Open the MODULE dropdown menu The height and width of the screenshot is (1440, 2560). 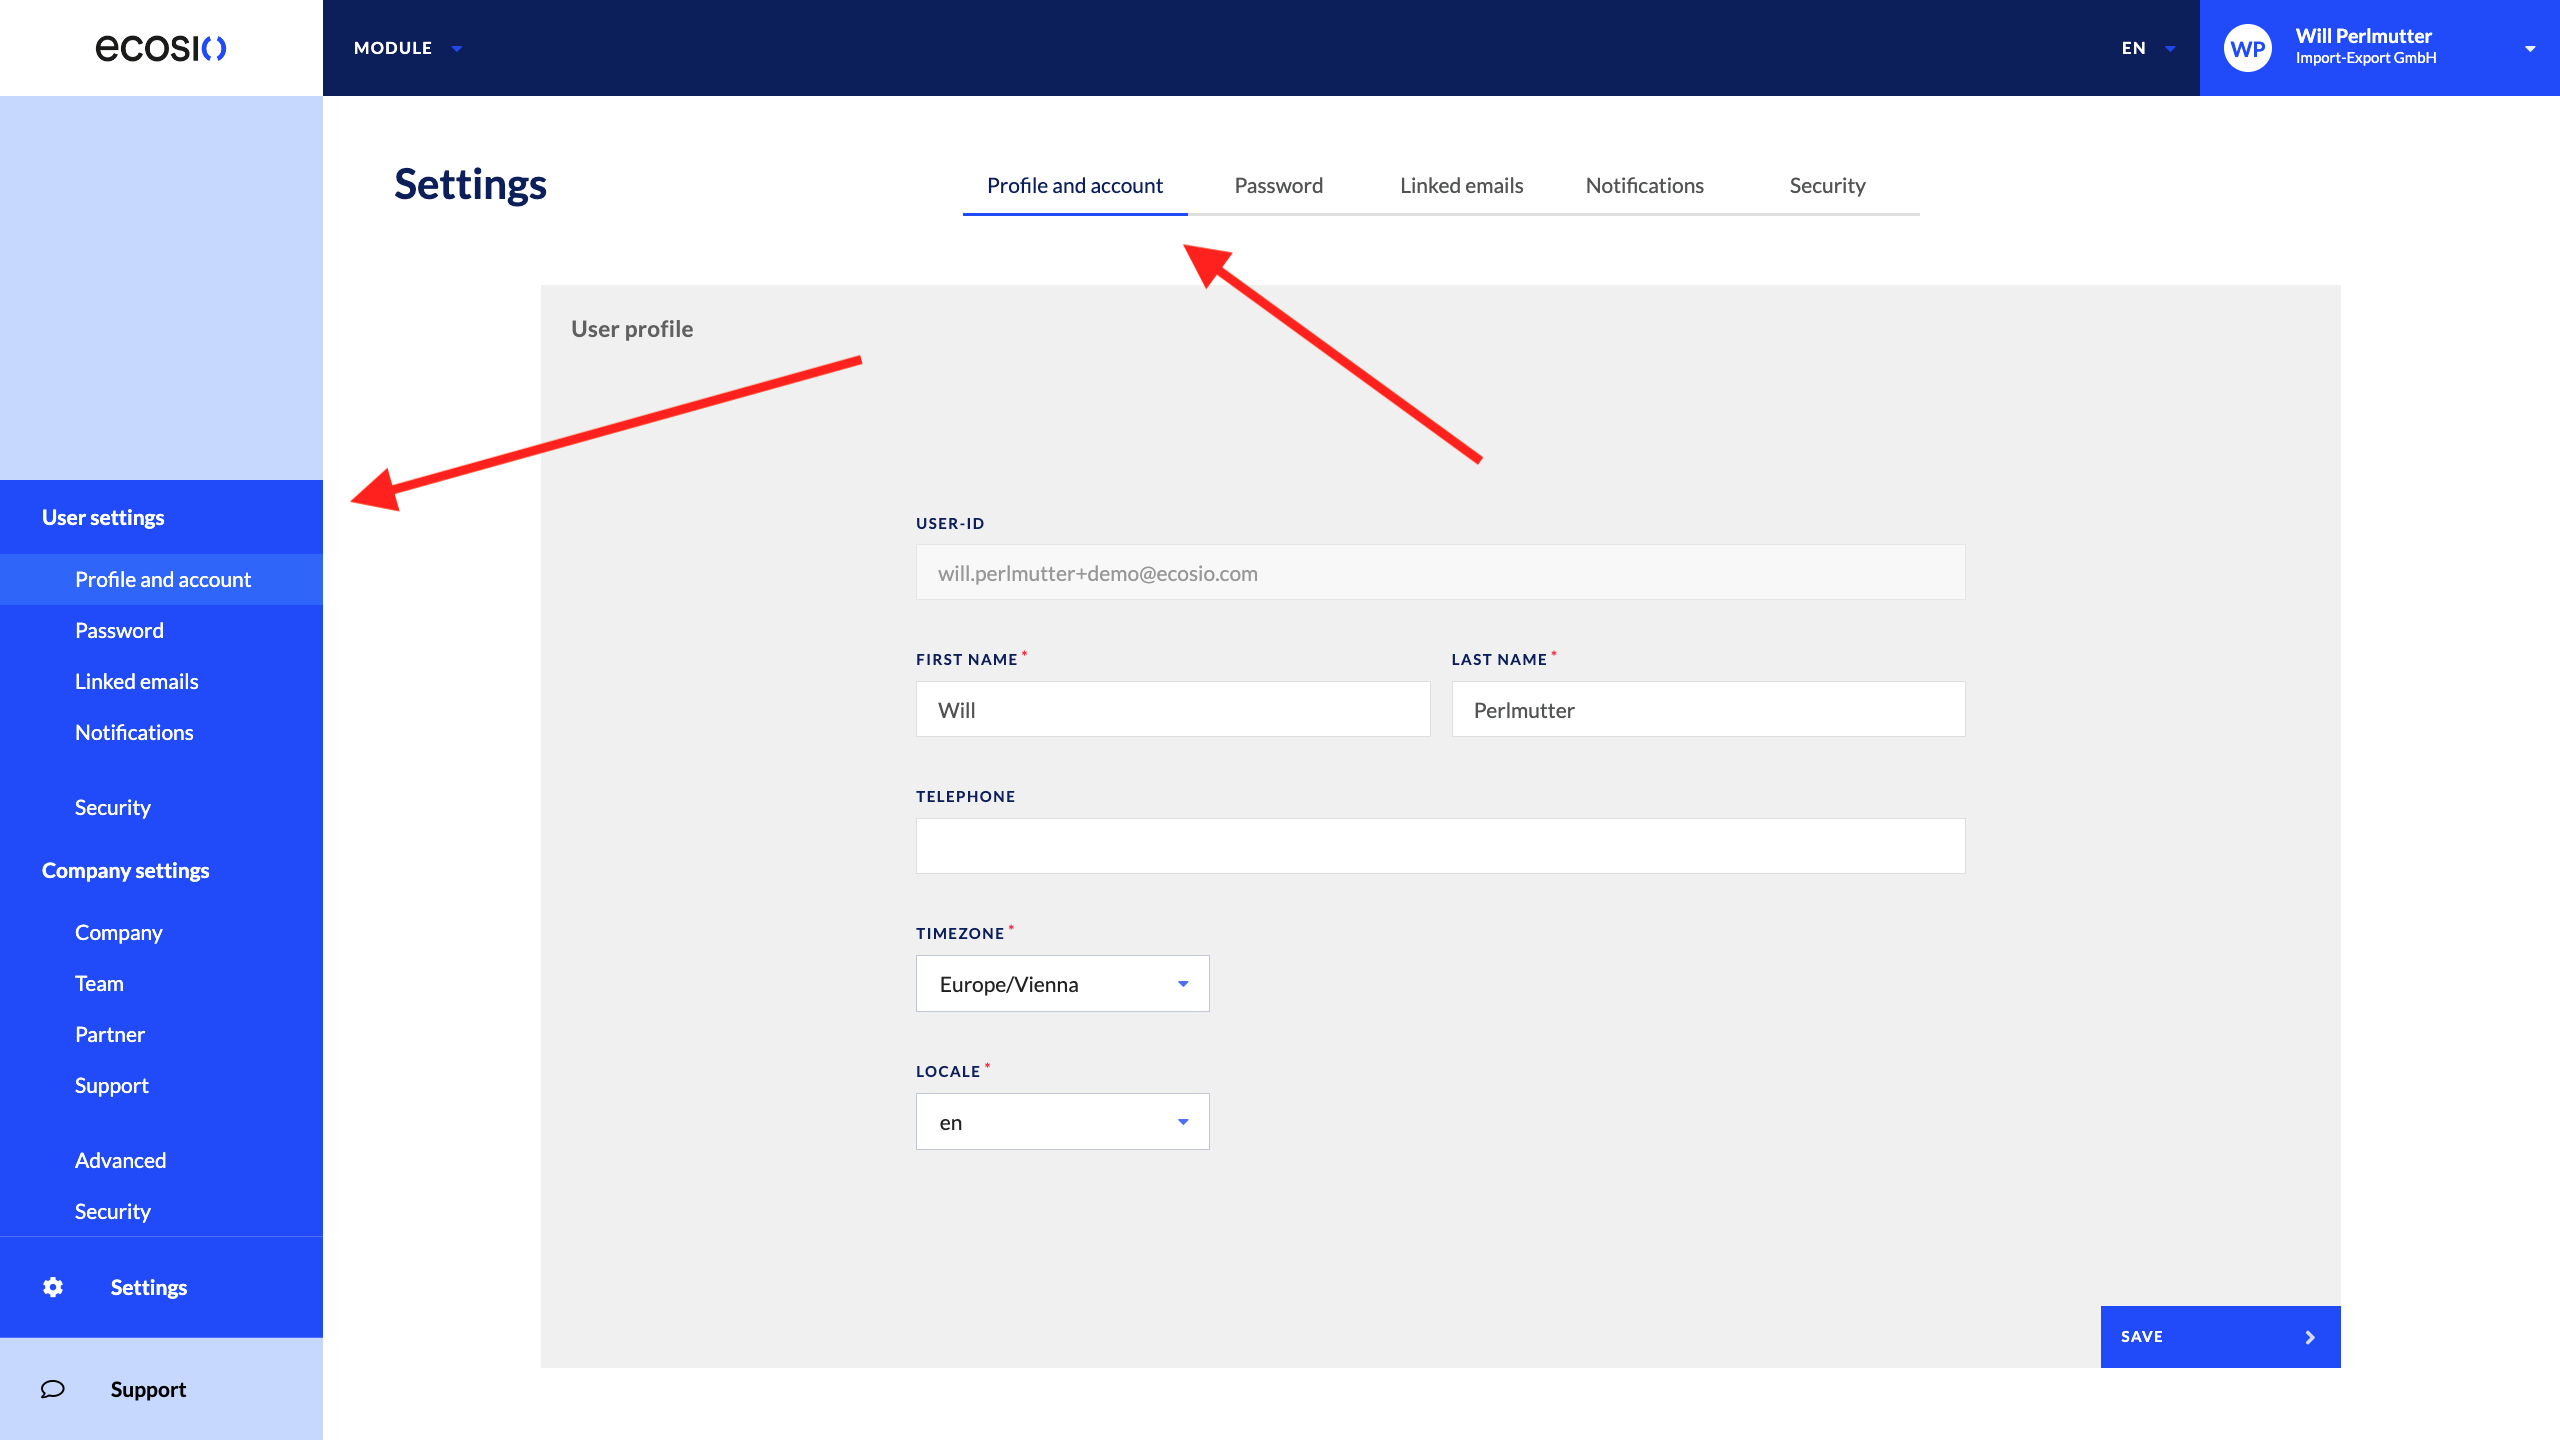coord(407,48)
